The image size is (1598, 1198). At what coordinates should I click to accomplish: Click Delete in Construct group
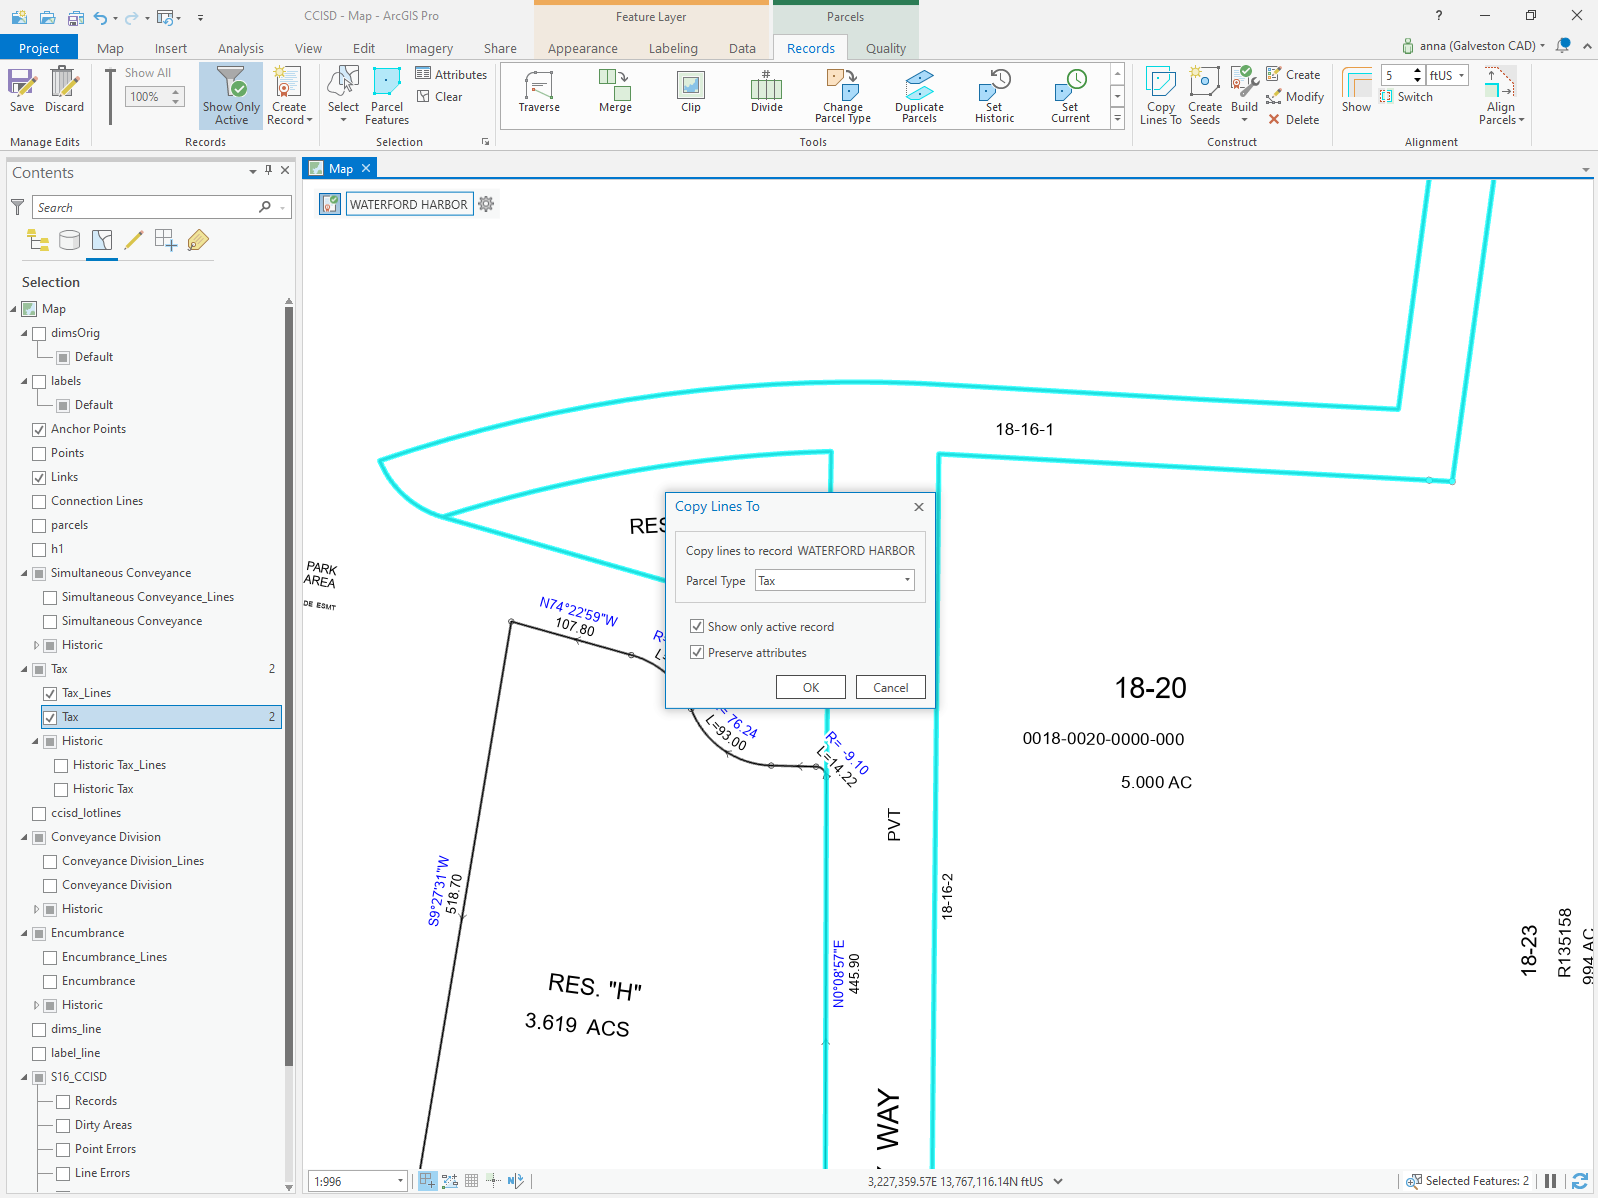pos(1293,119)
